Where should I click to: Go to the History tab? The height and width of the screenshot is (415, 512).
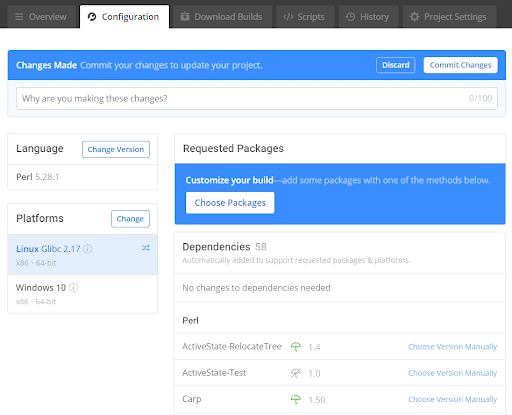click(368, 17)
